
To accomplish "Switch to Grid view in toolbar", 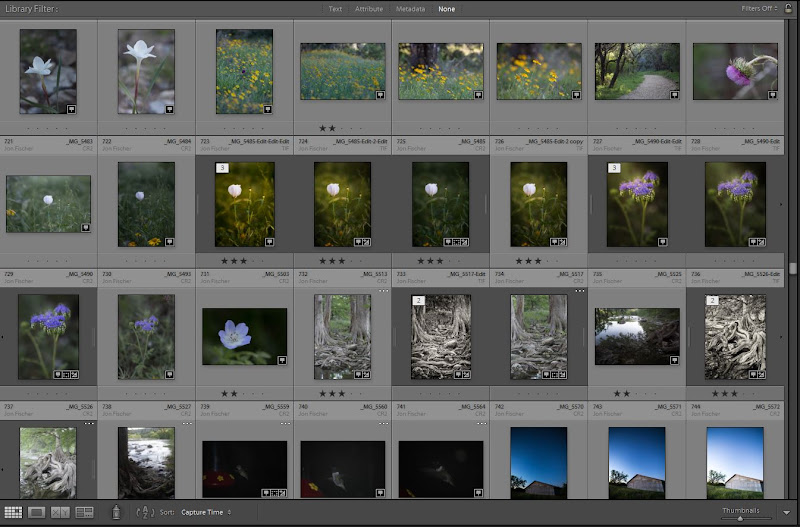I will click(x=12, y=512).
